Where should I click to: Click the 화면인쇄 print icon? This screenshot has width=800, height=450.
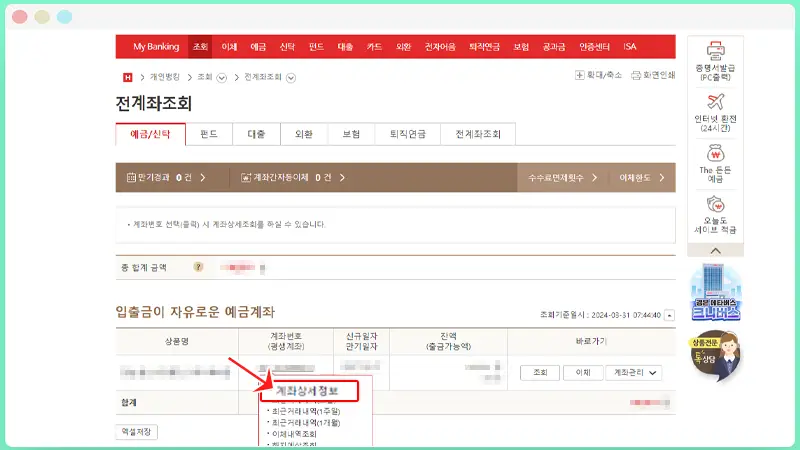[x=636, y=75]
